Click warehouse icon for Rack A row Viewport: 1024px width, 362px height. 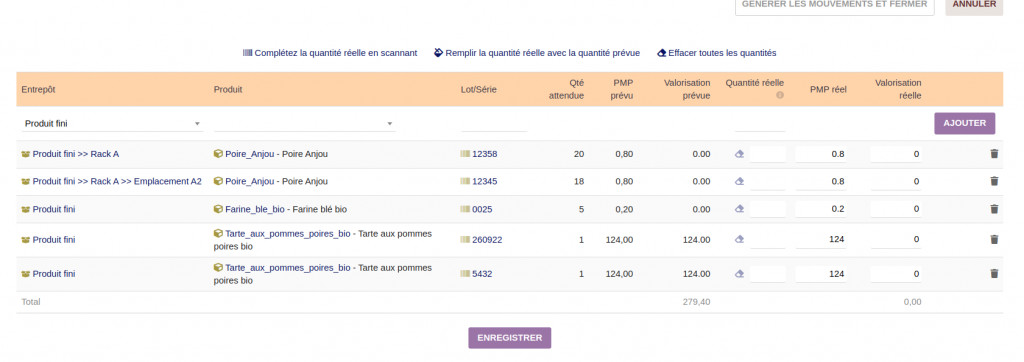[26, 154]
